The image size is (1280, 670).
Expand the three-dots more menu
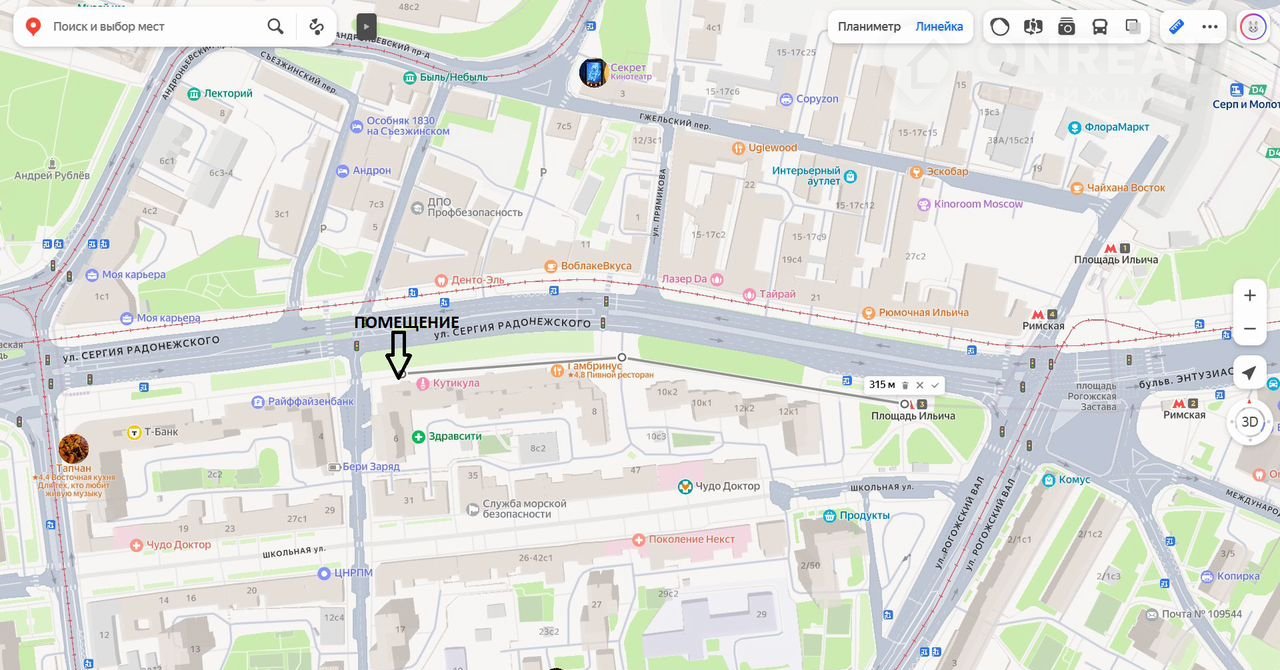(x=1210, y=27)
